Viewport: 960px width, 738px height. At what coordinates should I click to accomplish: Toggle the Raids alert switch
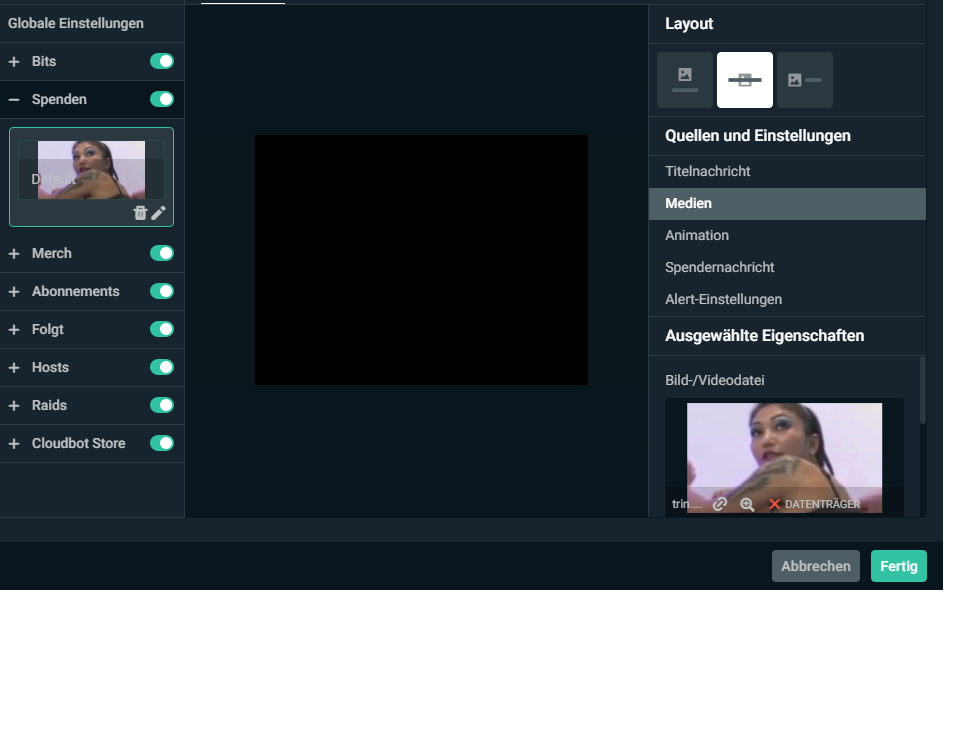pos(162,405)
